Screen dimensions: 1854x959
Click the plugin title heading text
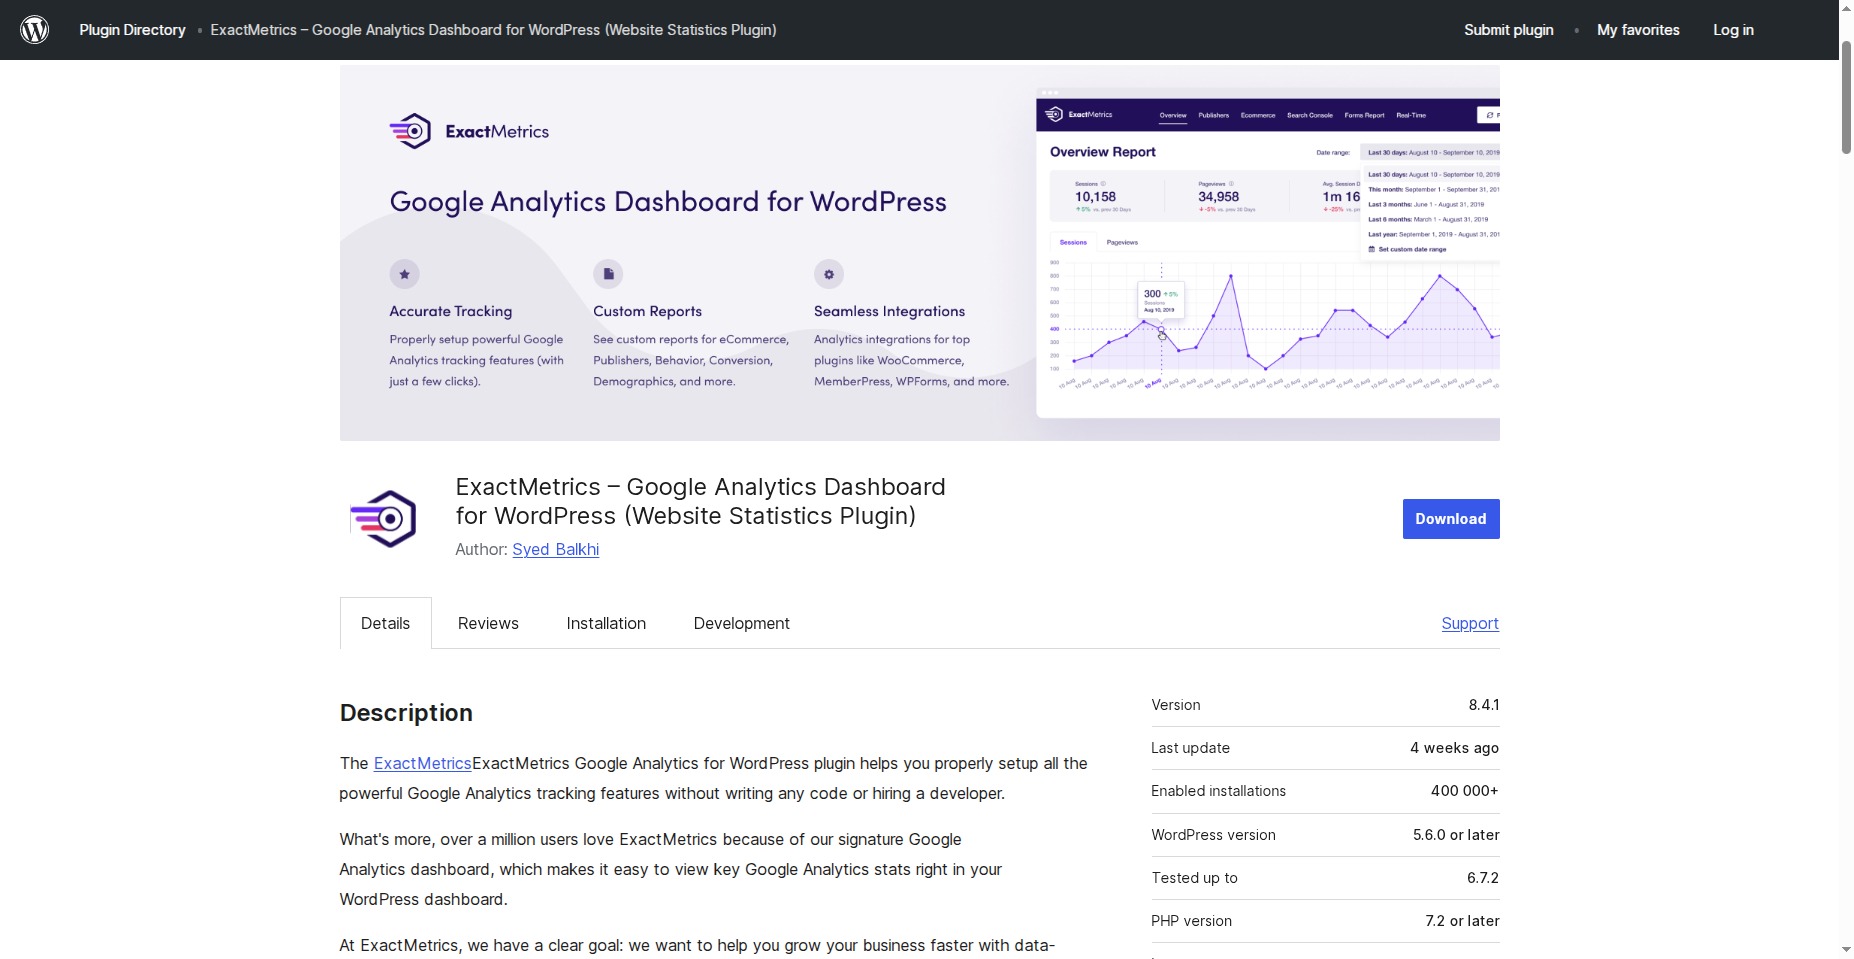pos(700,501)
